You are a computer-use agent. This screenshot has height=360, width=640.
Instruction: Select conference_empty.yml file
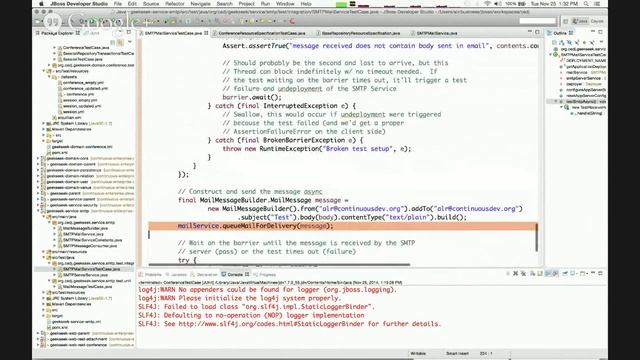(83, 82)
